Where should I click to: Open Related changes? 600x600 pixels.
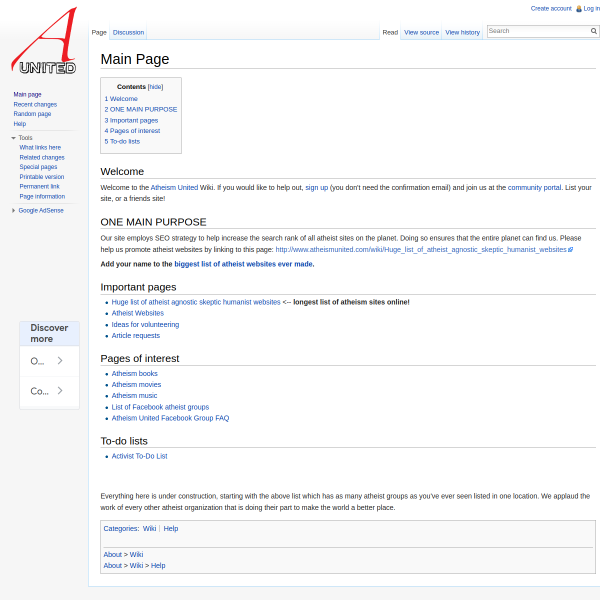pos(42,158)
